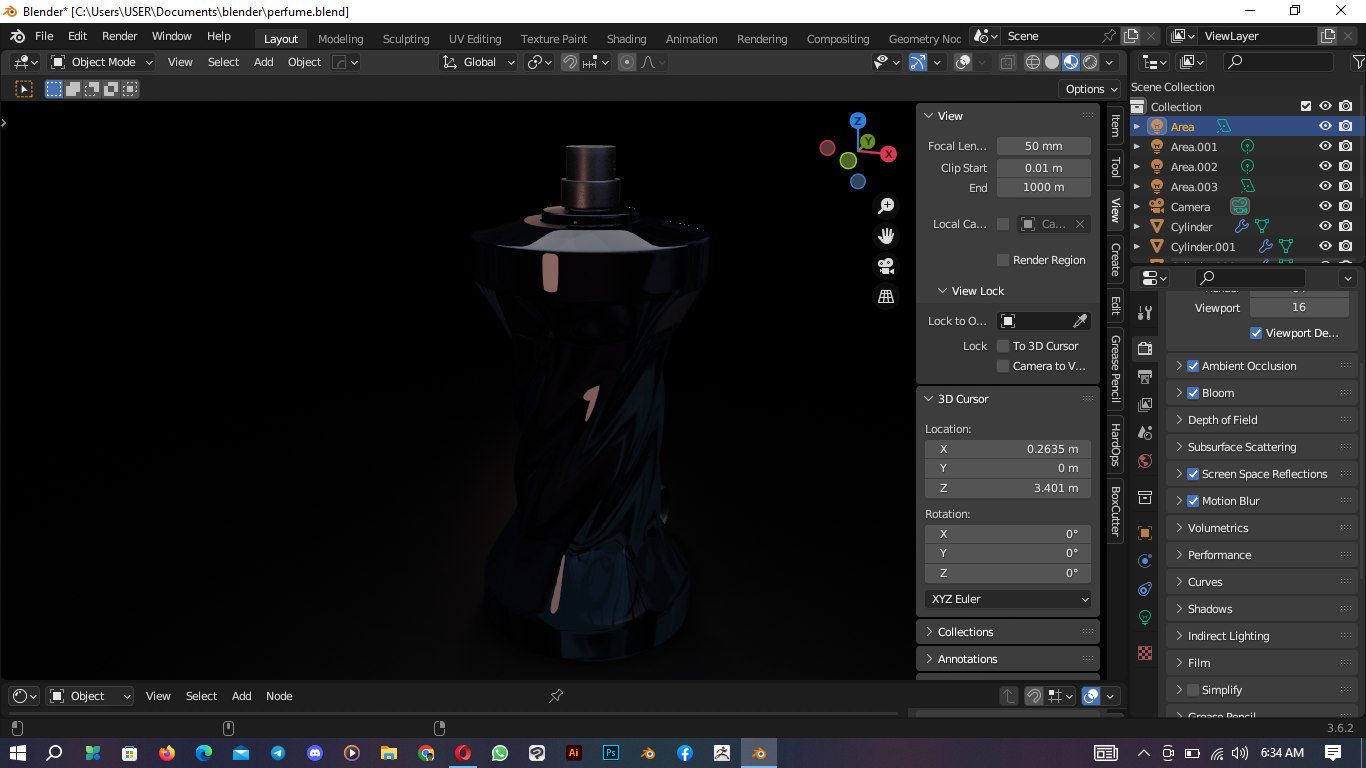Switch to the Modeling workspace tab
The width and height of the screenshot is (1366, 768).
click(340, 39)
